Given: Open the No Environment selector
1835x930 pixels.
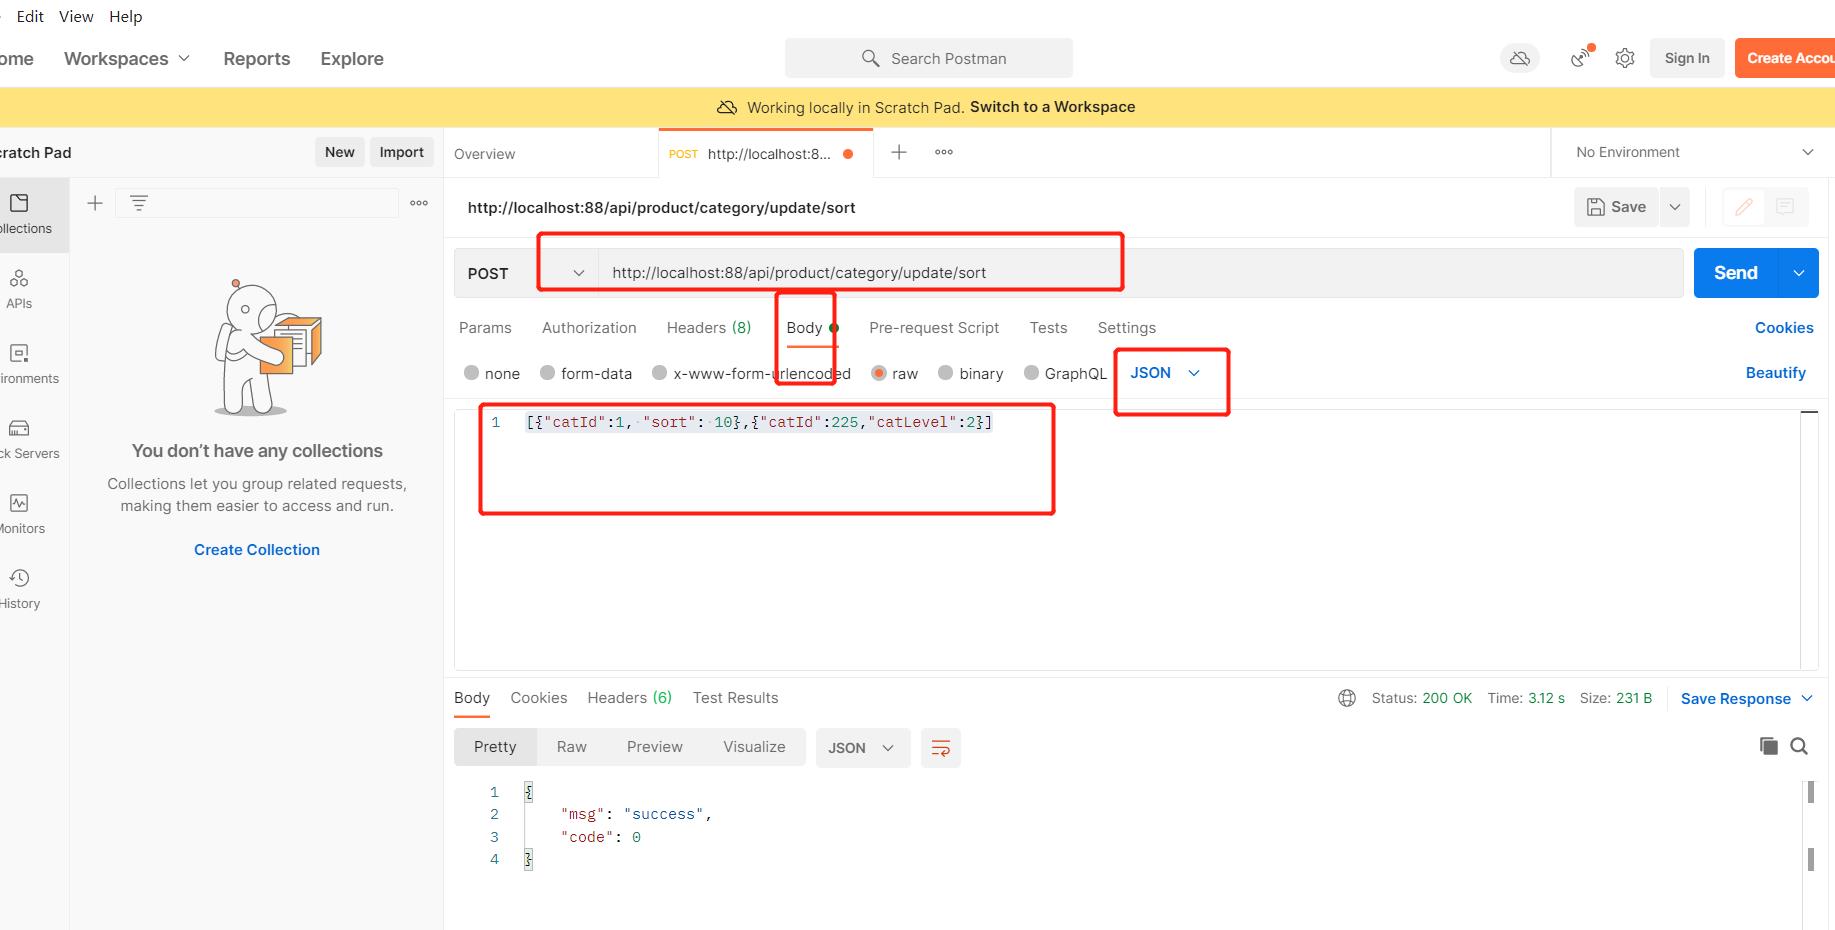Looking at the screenshot, I should (1694, 152).
